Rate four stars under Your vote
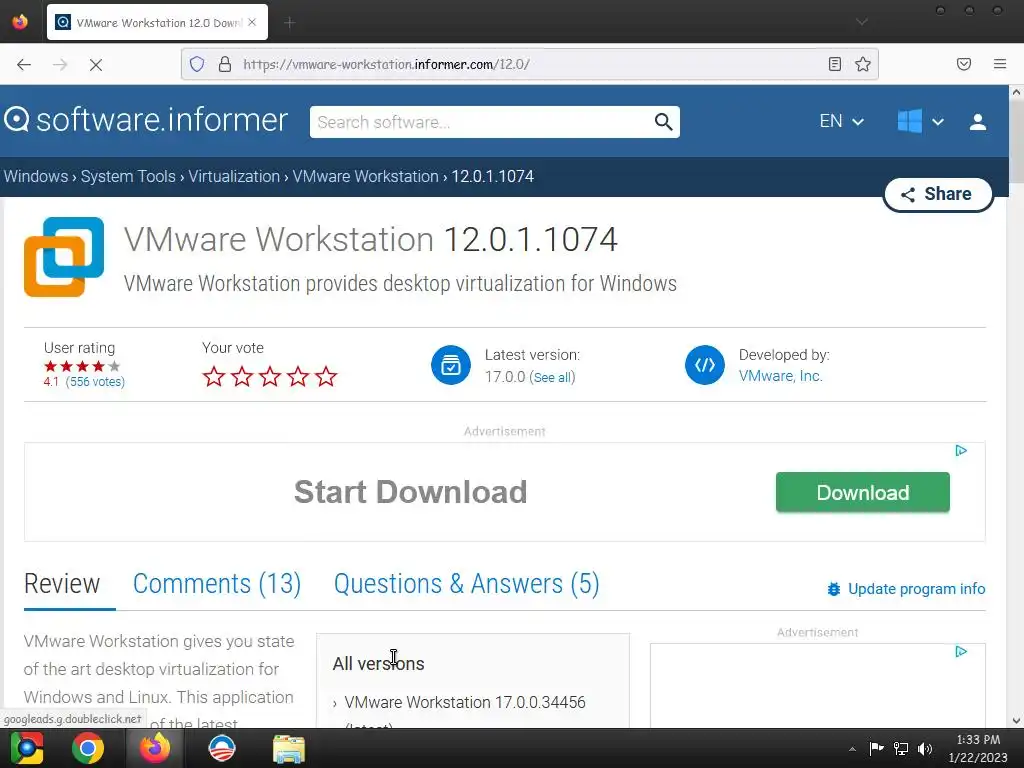 (298, 377)
